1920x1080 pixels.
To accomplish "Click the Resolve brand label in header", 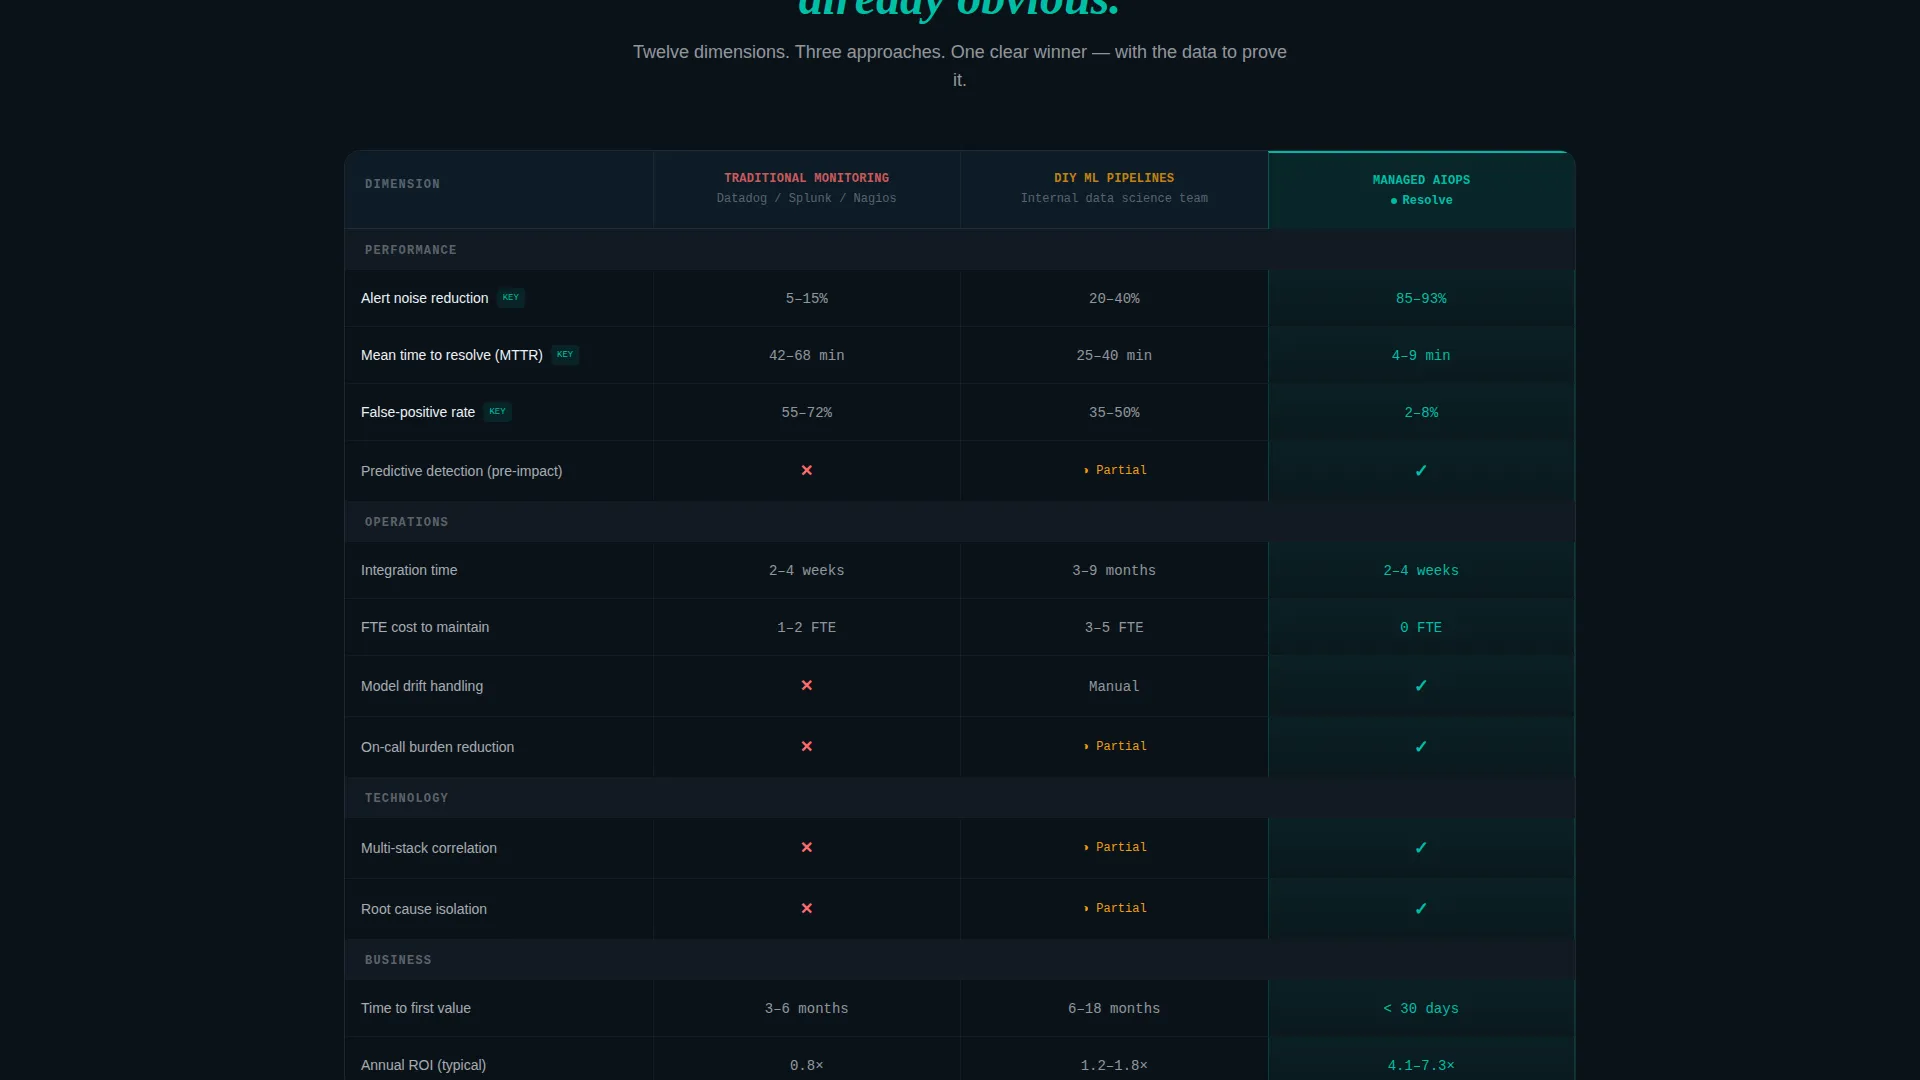I will tap(1421, 200).
